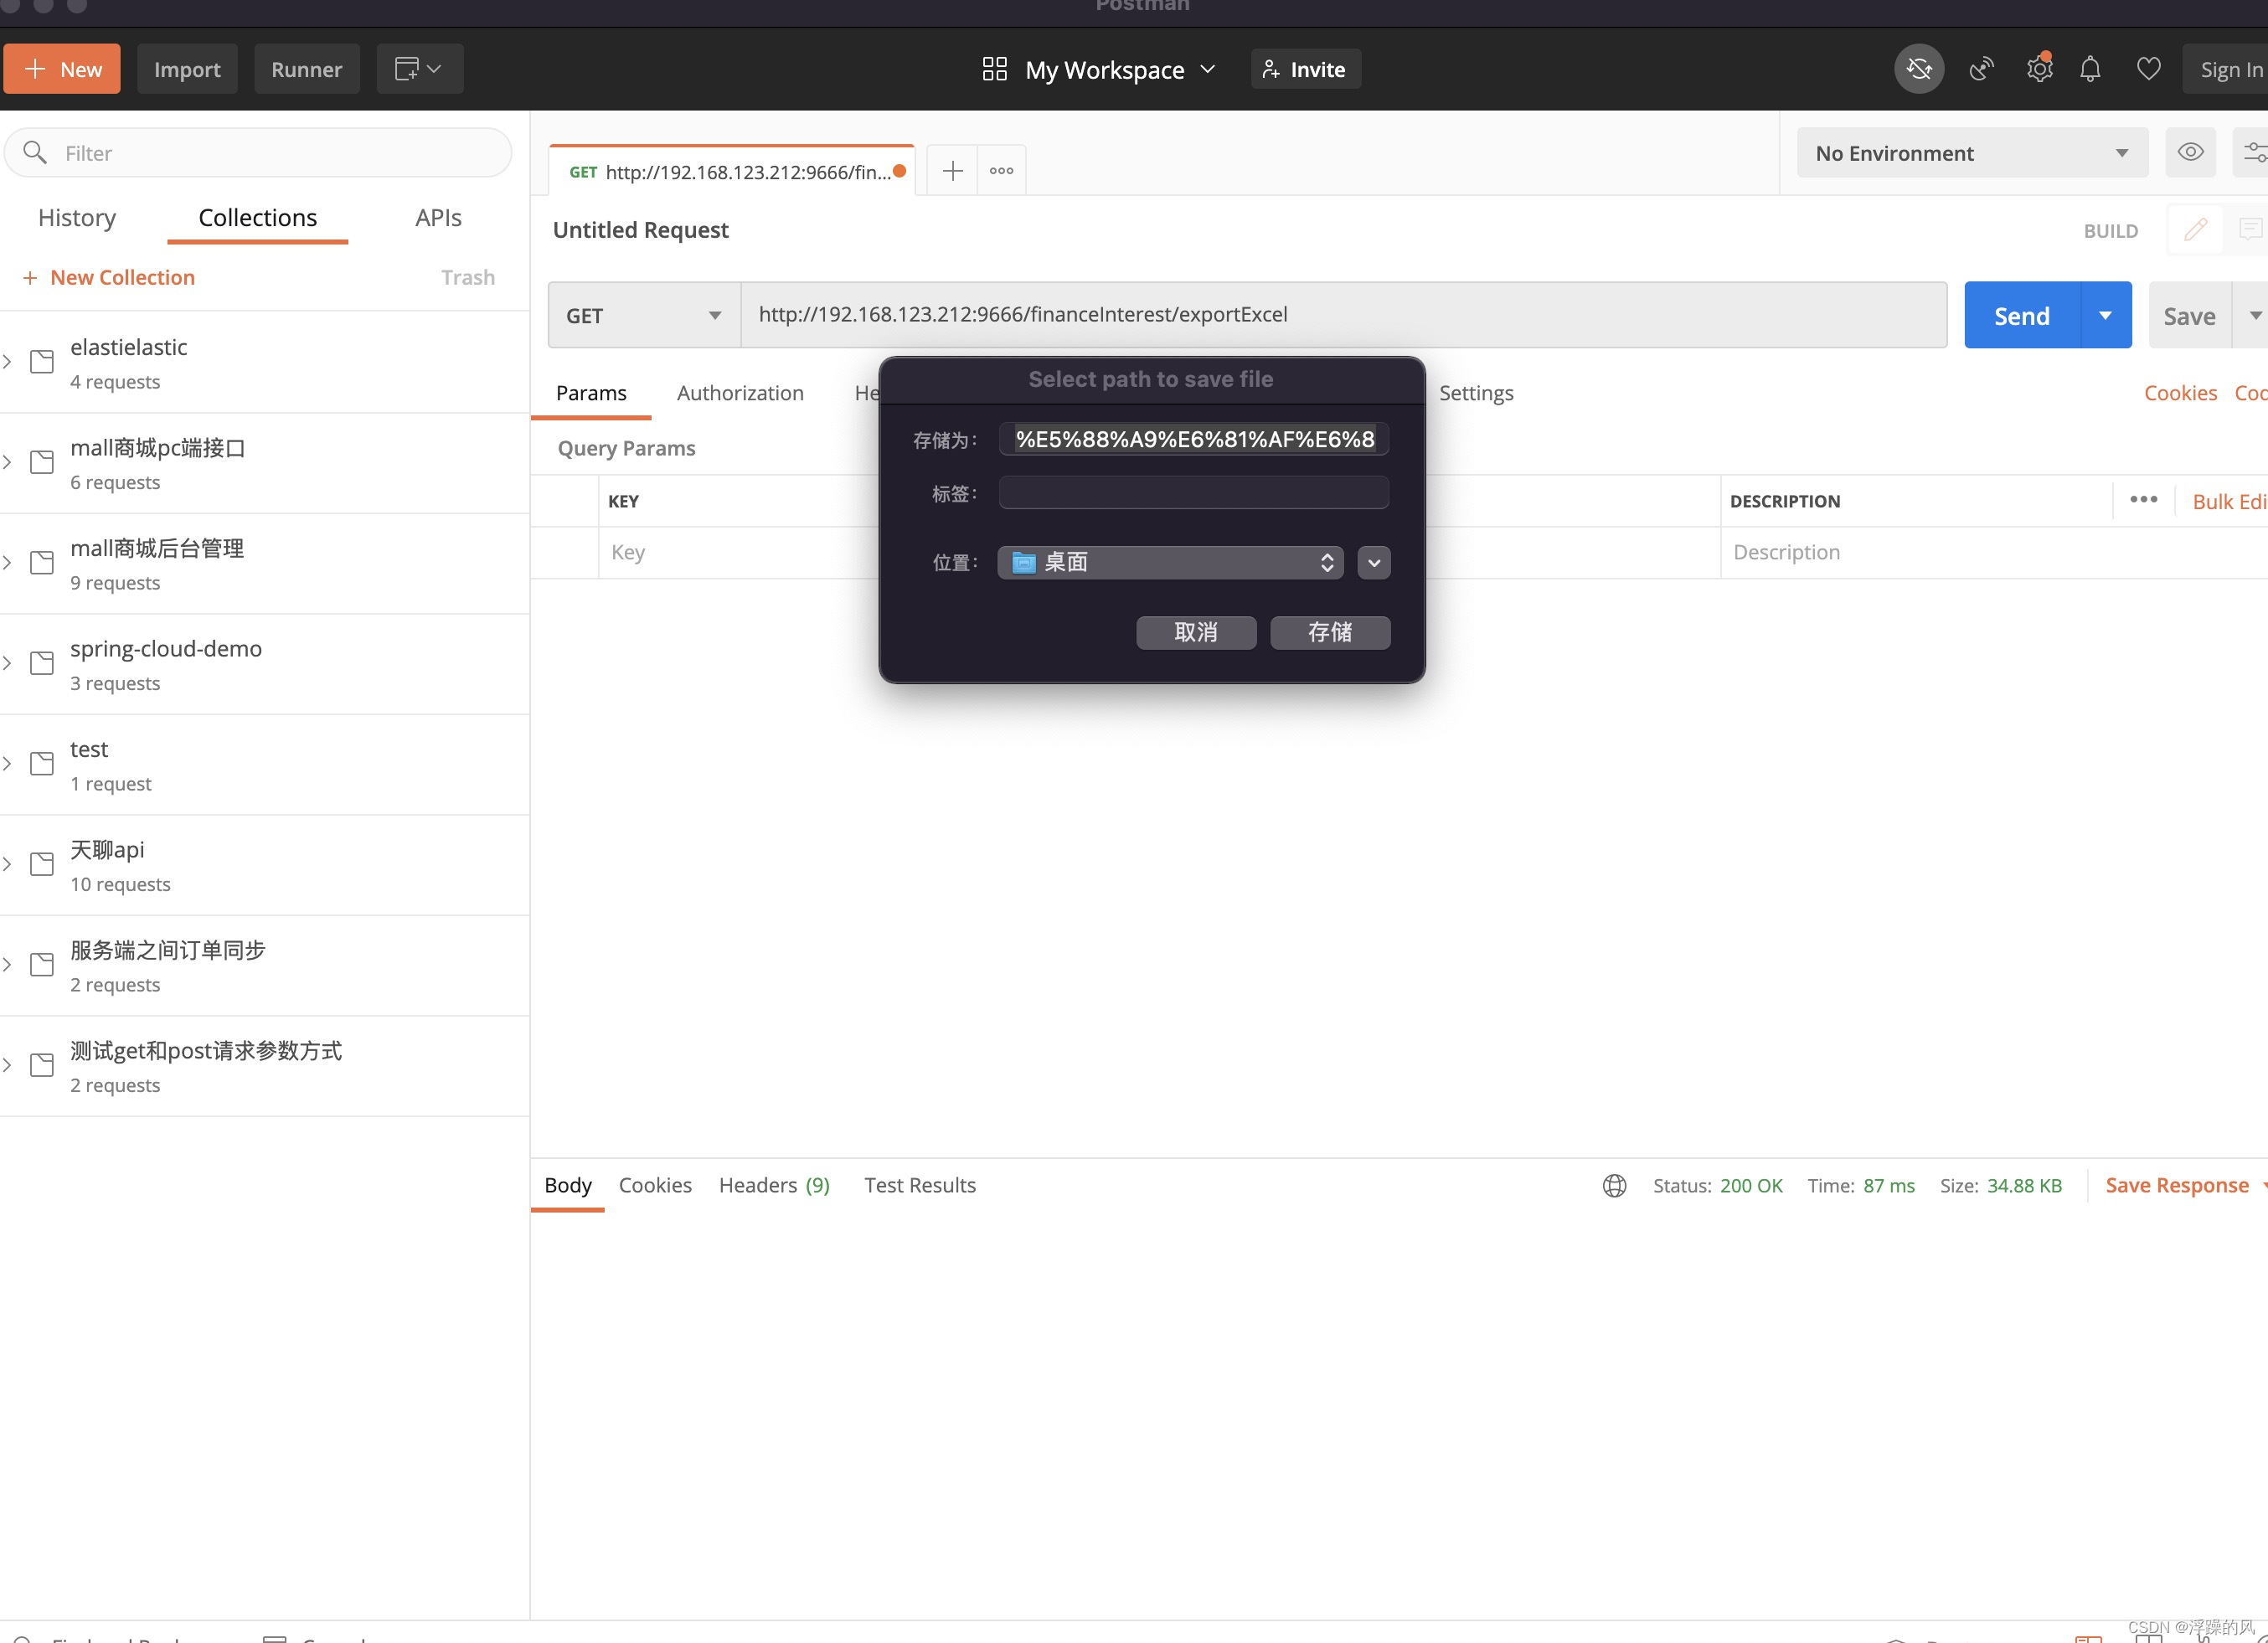2268x1643 pixels.
Task: Select the response Body tab
Action: click(567, 1185)
